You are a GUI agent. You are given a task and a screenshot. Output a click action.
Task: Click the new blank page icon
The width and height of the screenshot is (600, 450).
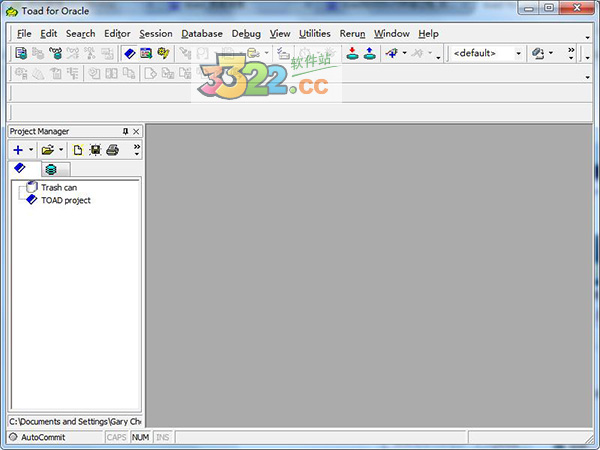pyautogui.click(x=78, y=150)
